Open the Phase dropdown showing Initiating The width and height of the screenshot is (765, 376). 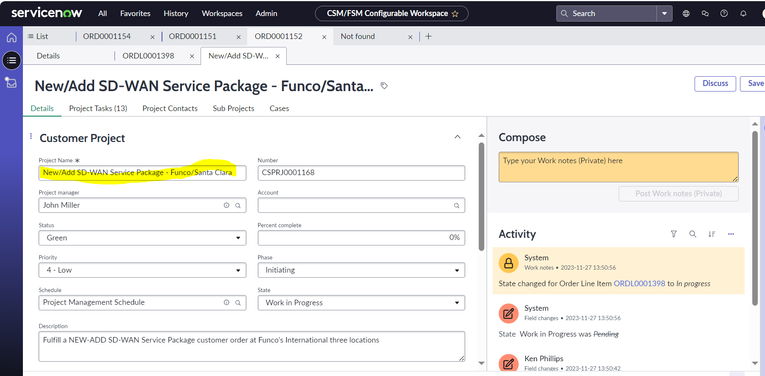click(x=362, y=270)
